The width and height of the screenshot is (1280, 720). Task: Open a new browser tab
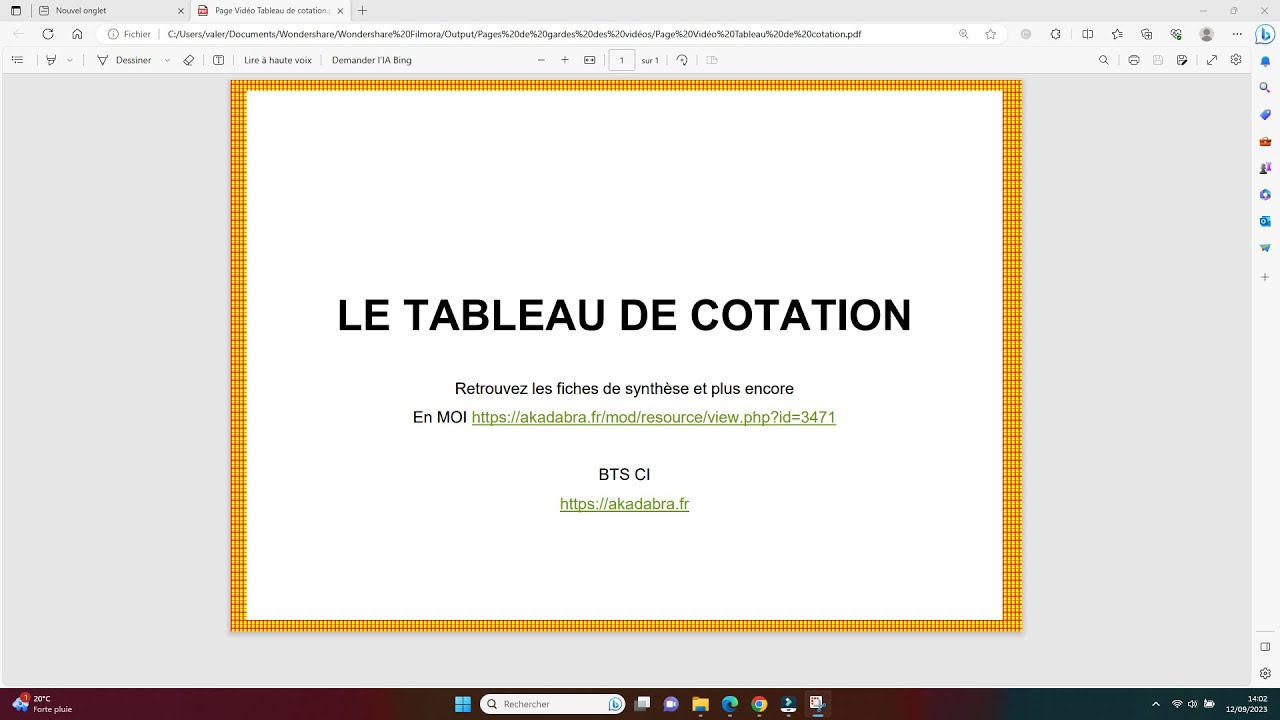coord(362,10)
